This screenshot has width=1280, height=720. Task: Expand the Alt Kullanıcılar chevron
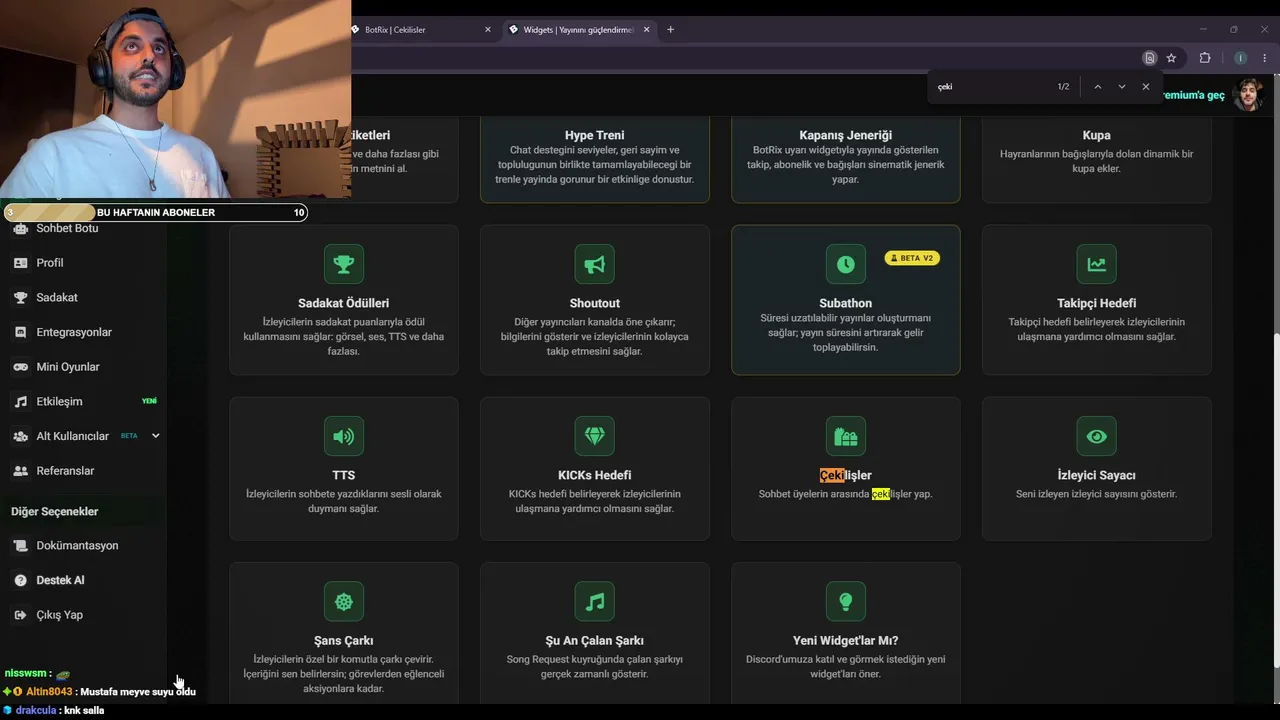coord(155,436)
